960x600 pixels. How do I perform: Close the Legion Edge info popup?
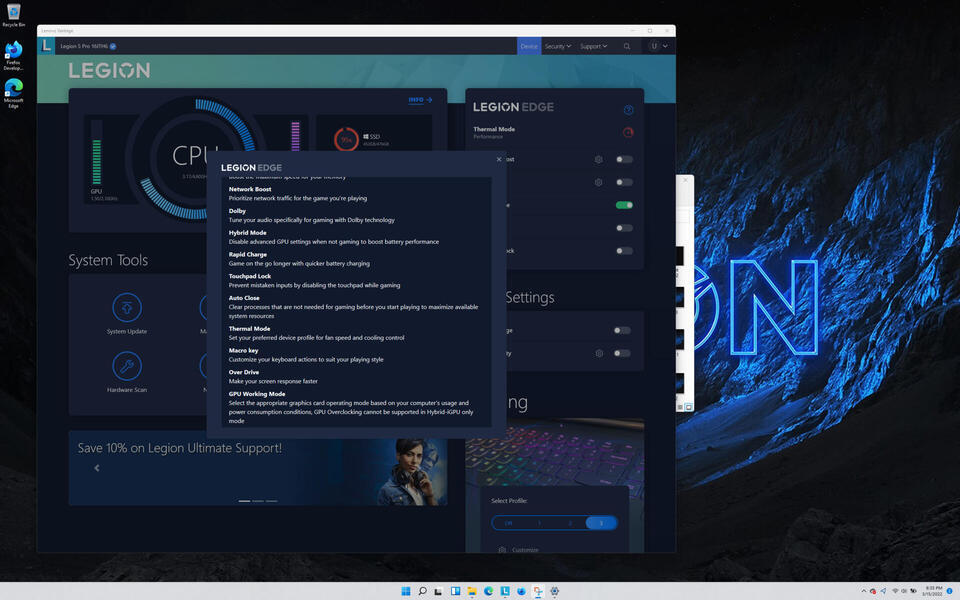pyautogui.click(x=499, y=159)
